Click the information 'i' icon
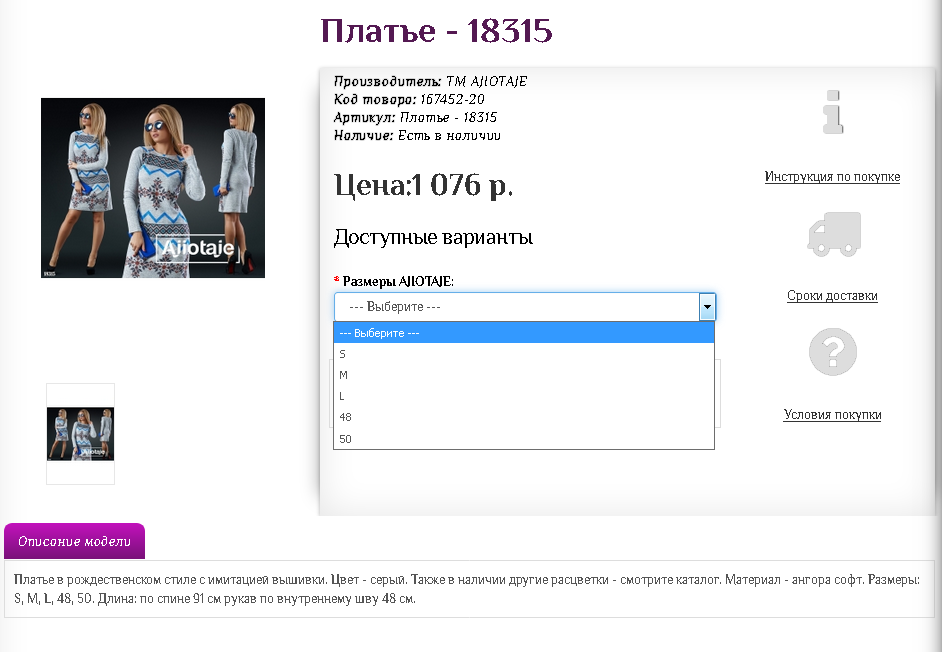Screen dimensions: 942x652 click(x=832, y=112)
